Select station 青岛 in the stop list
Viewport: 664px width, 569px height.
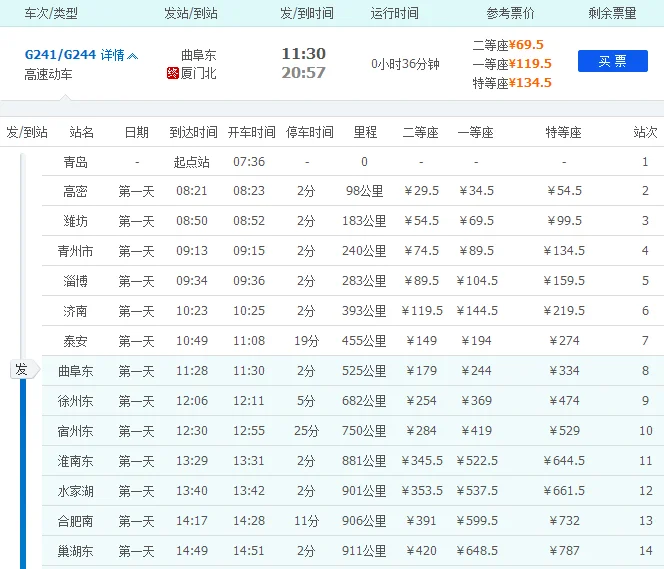[x=75, y=162]
